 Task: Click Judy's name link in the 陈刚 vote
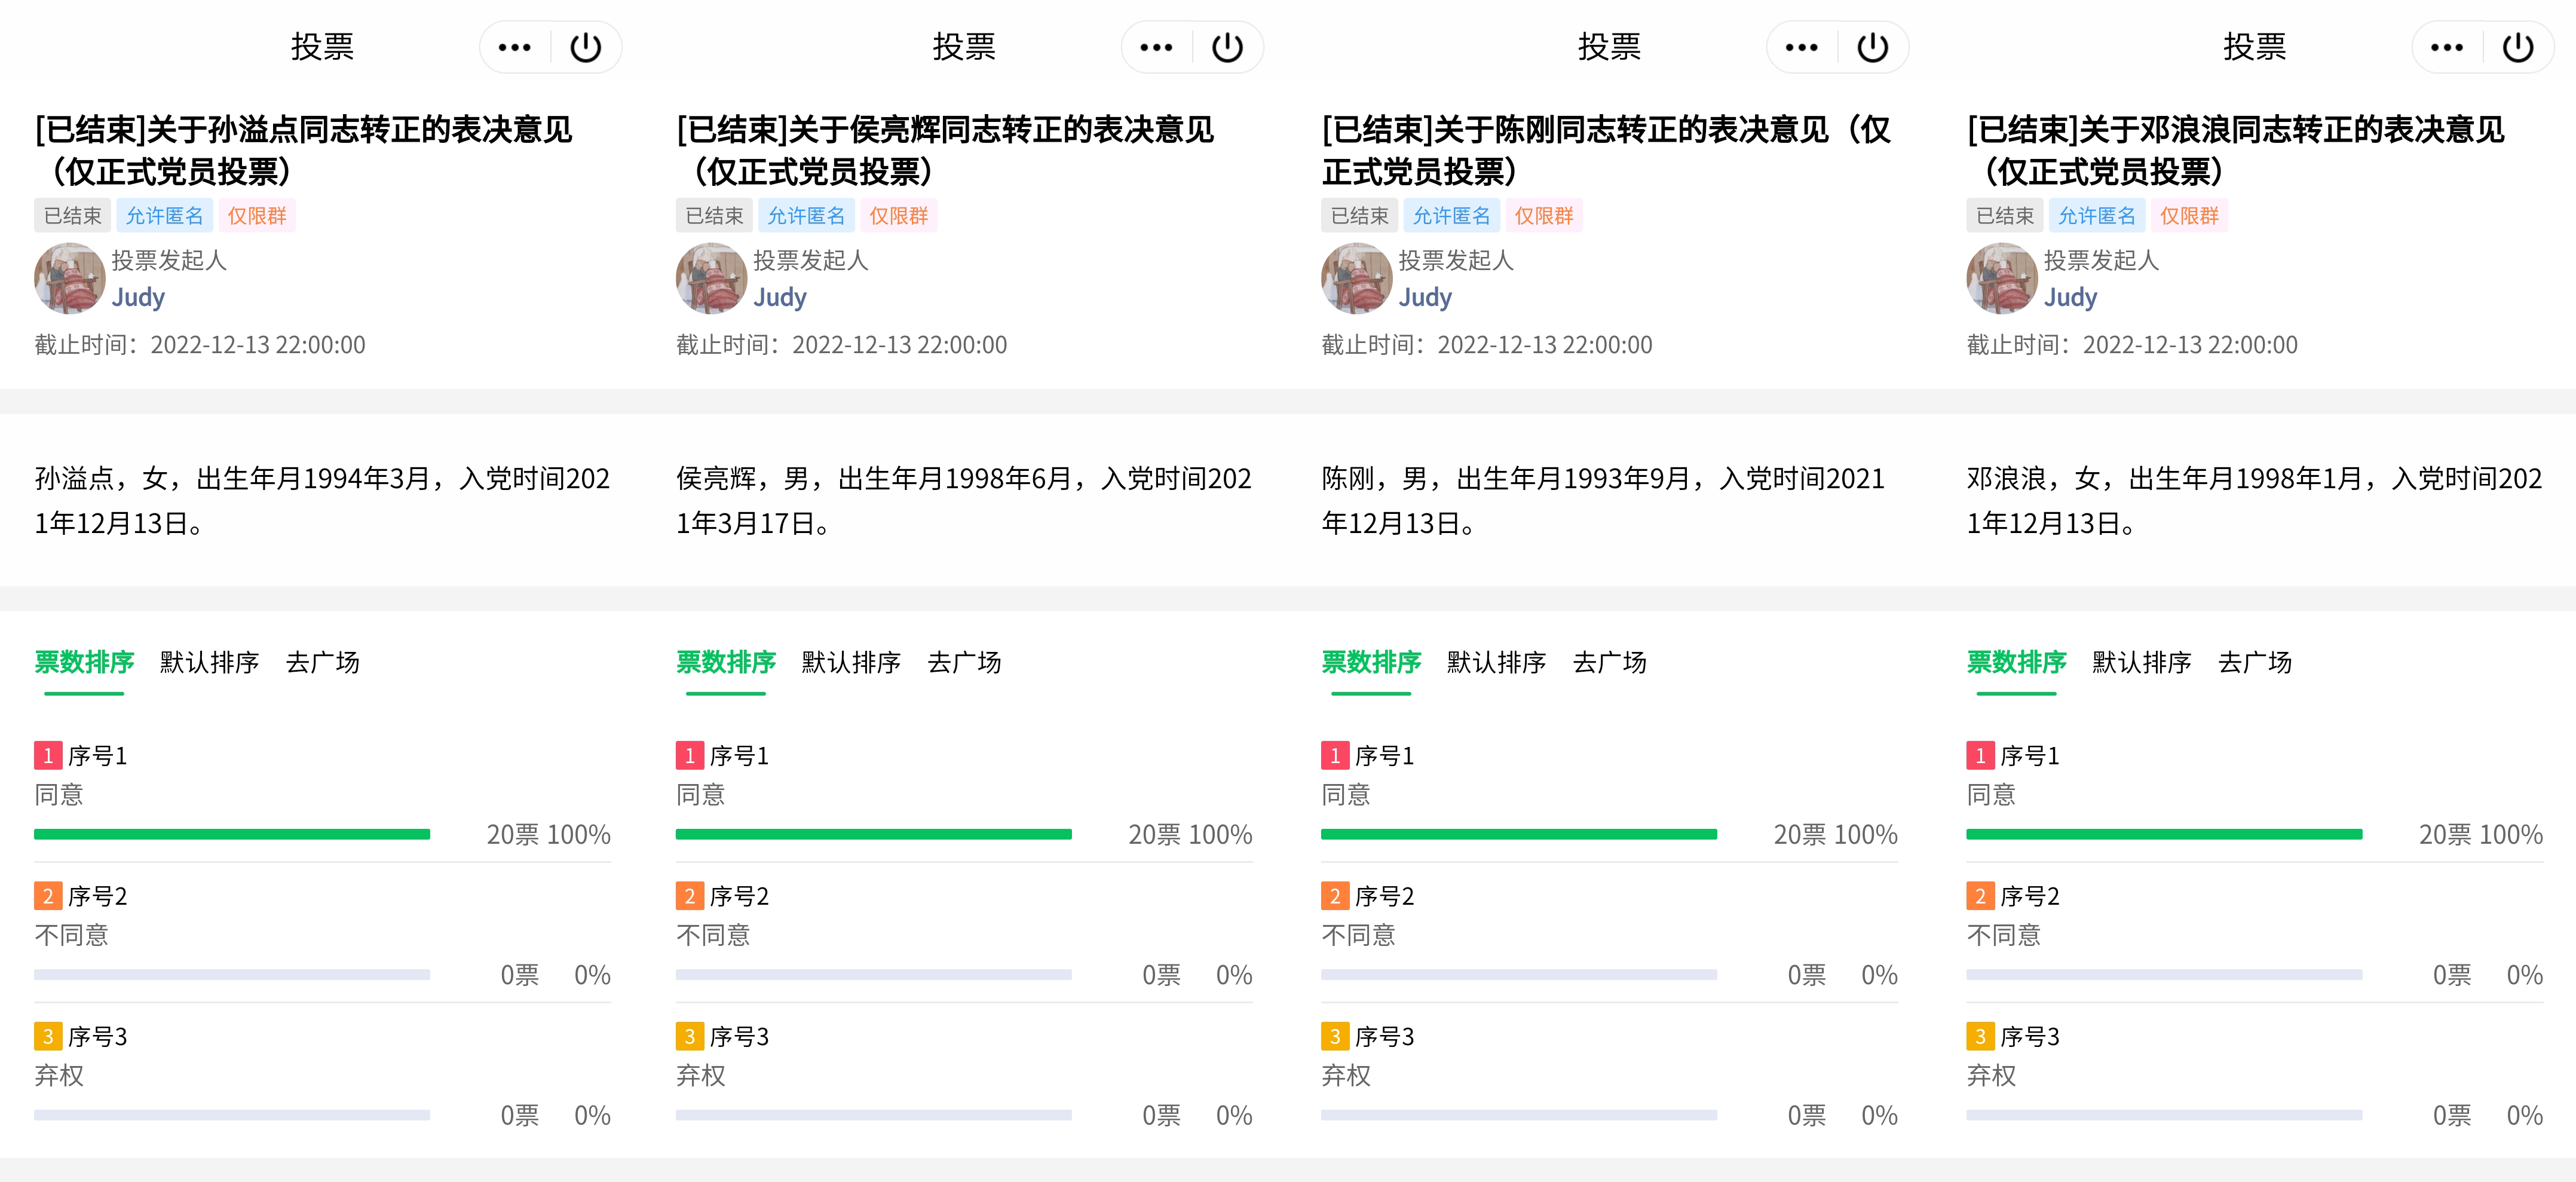pos(1425,297)
